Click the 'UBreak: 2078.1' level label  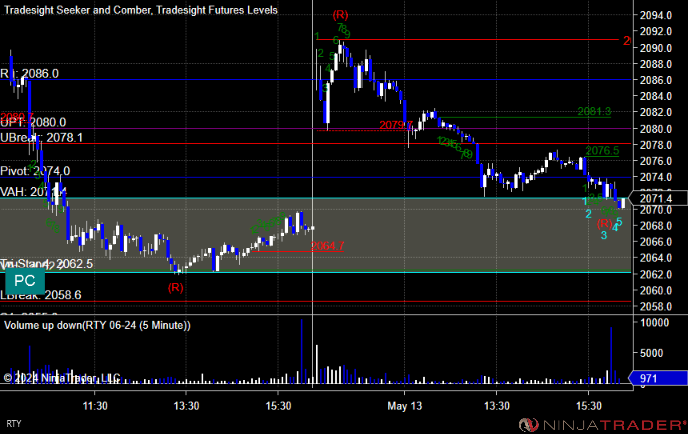point(41,138)
